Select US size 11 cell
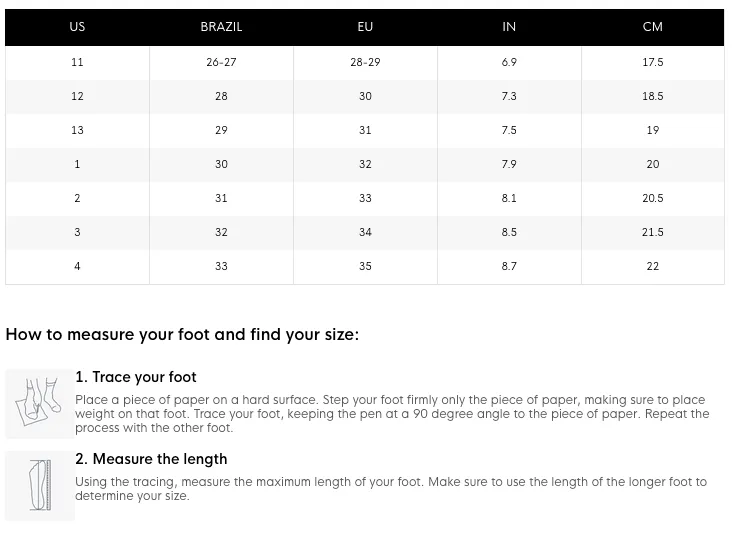Image resolution: width=738 pixels, height=539 pixels. [77, 63]
